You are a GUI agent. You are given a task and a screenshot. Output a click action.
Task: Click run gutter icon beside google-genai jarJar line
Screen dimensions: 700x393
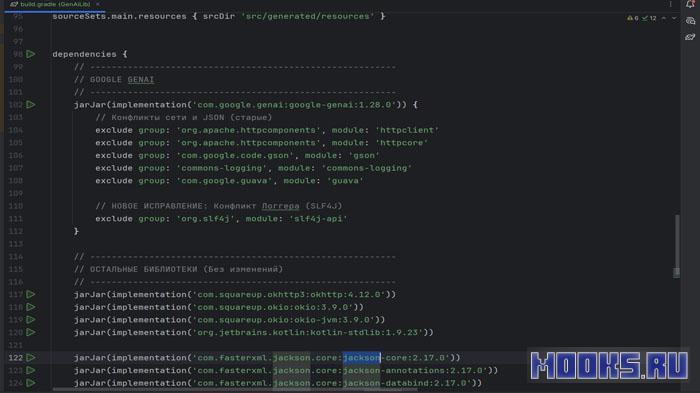31,105
